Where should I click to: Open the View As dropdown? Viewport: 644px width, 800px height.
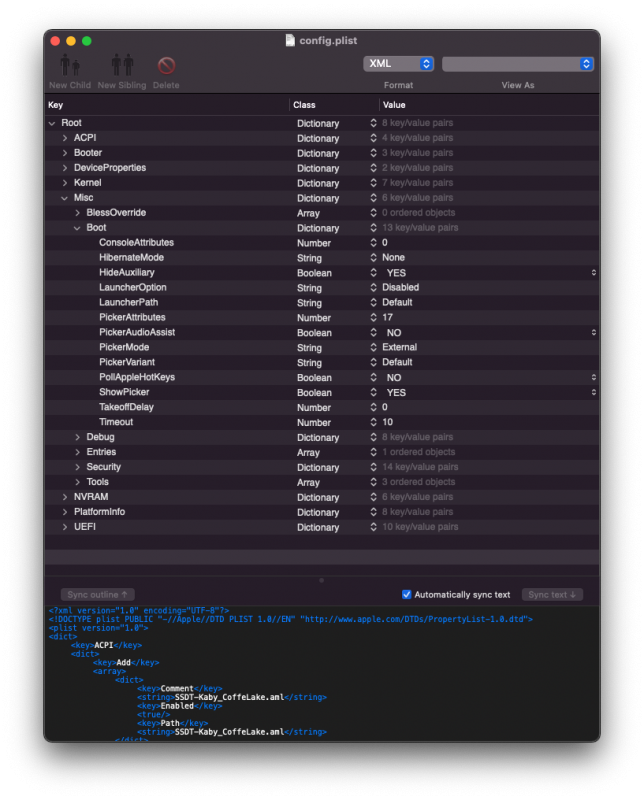[x=517, y=64]
